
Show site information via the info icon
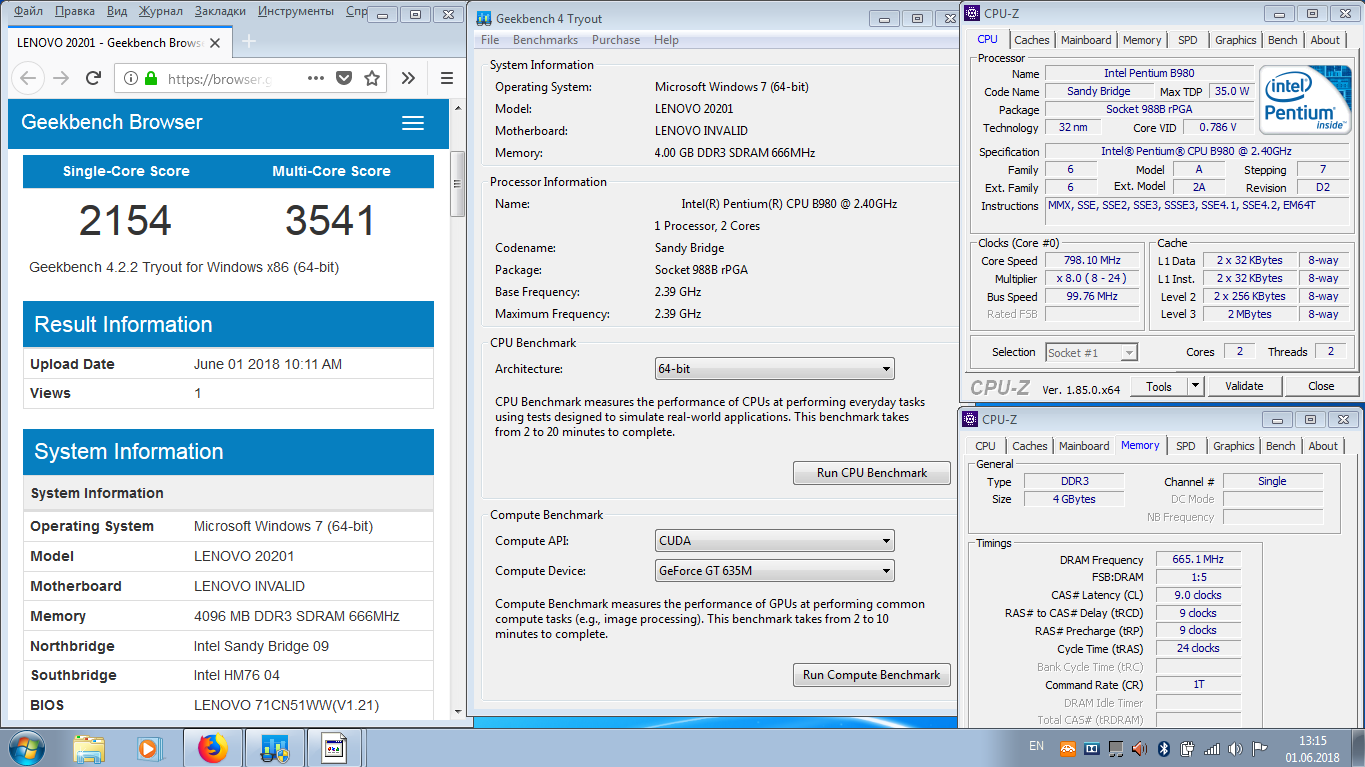[x=131, y=78]
